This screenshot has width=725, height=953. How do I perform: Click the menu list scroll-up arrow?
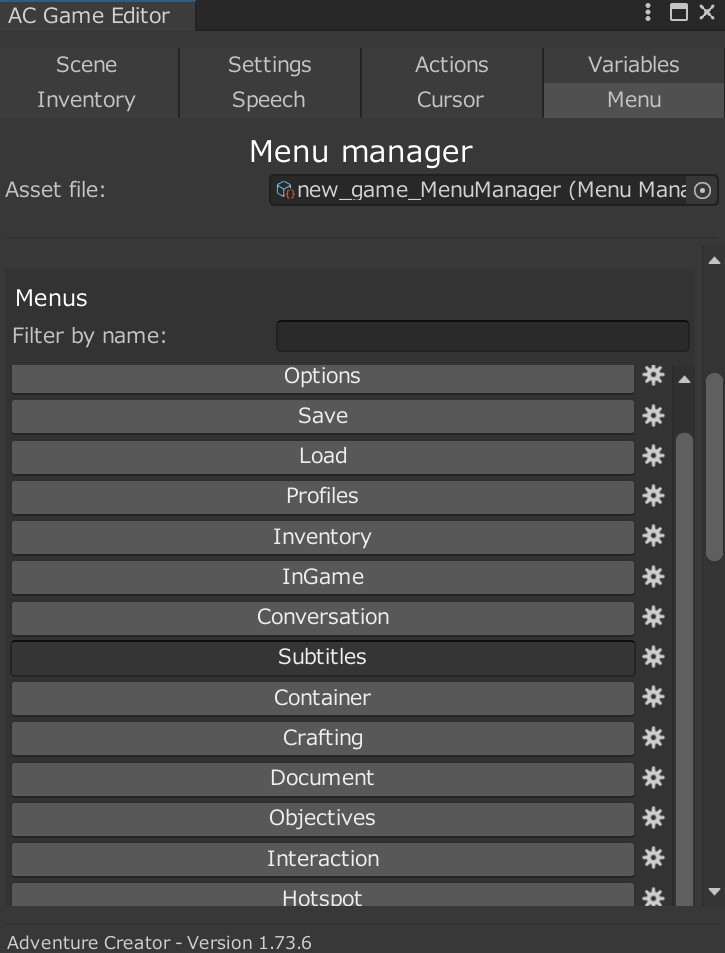[x=685, y=380]
